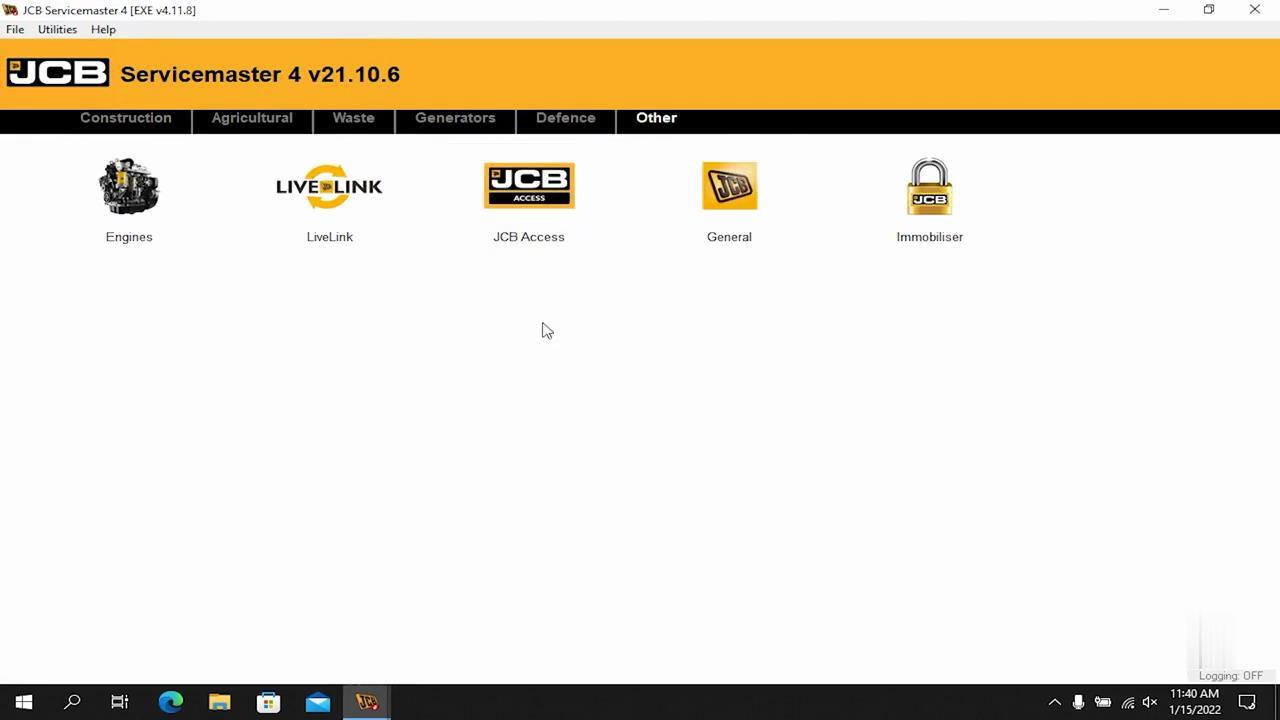The height and width of the screenshot is (720, 1280).
Task: Open the Help menu
Action: [x=103, y=29]
